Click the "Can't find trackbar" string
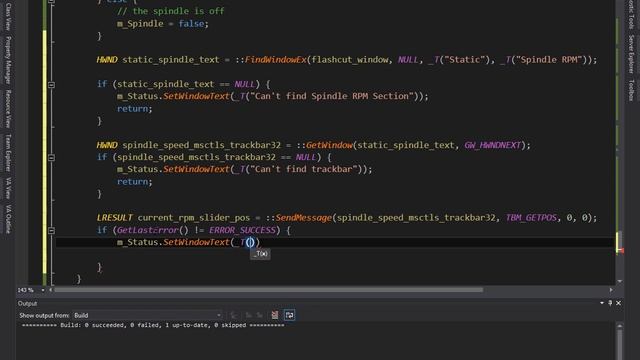Screen dimensions: 640x360 pos(304,169)
